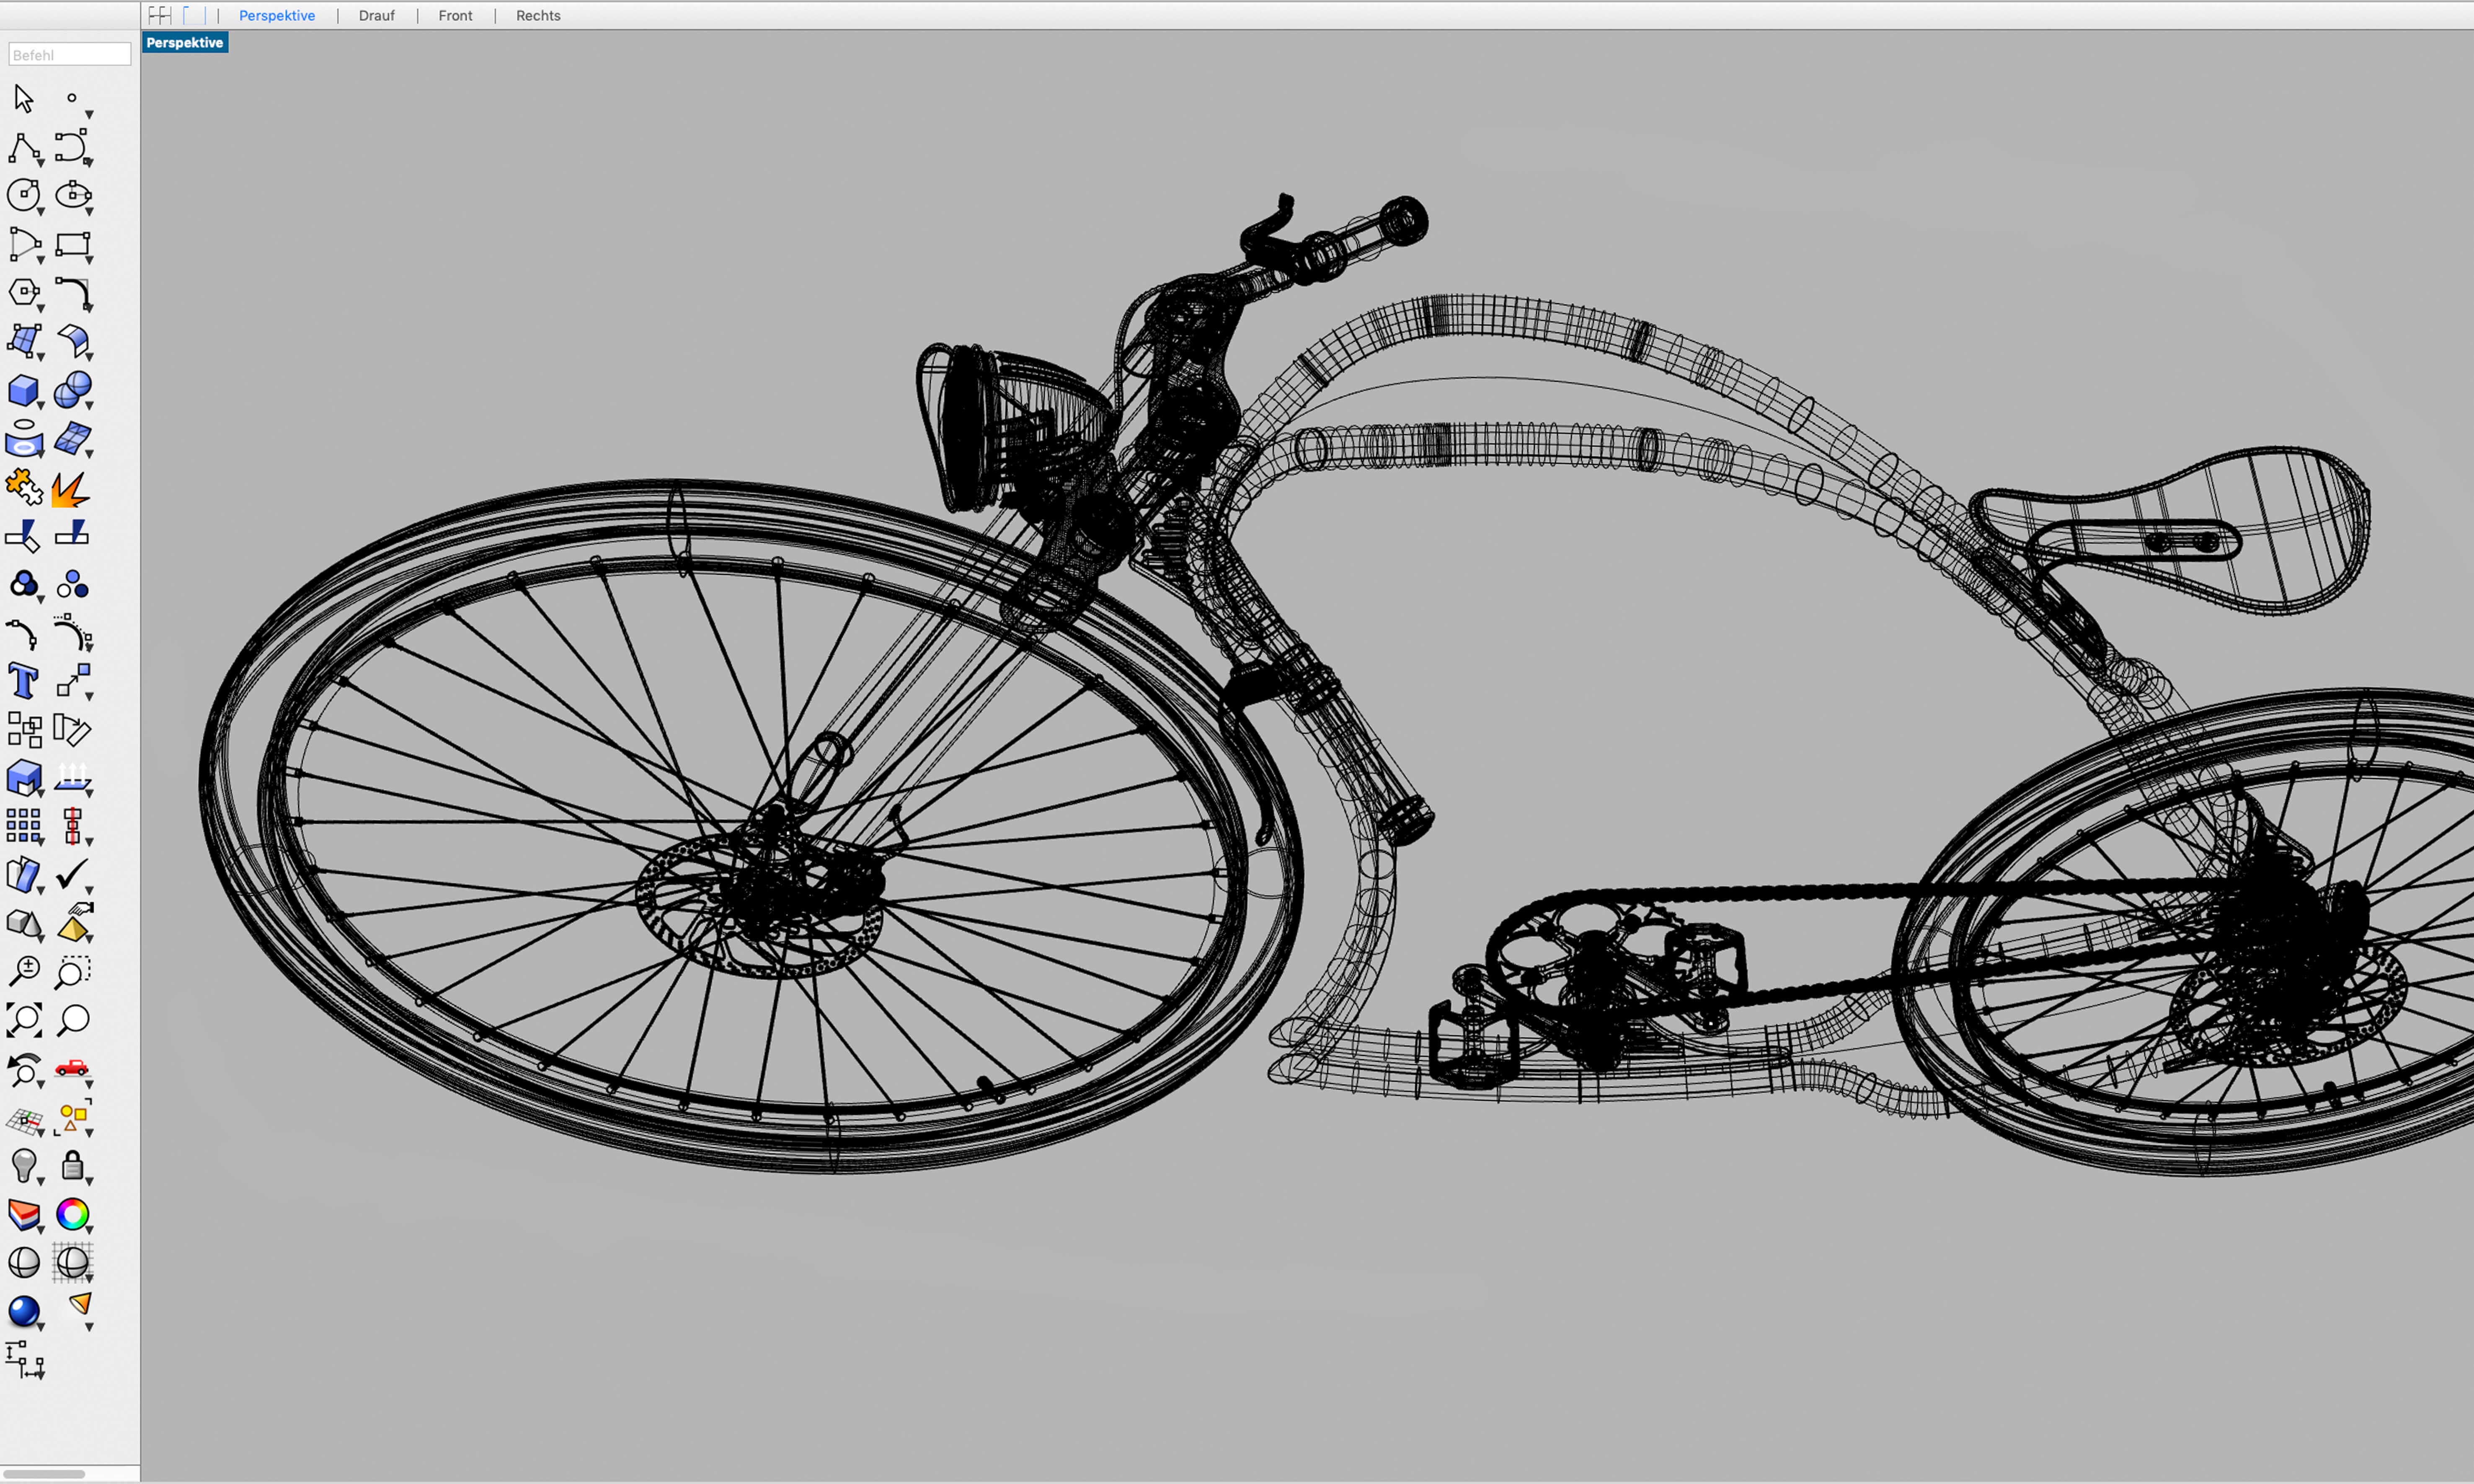
Task: Select the Zoom window tool
Action: tap(72, 972)
